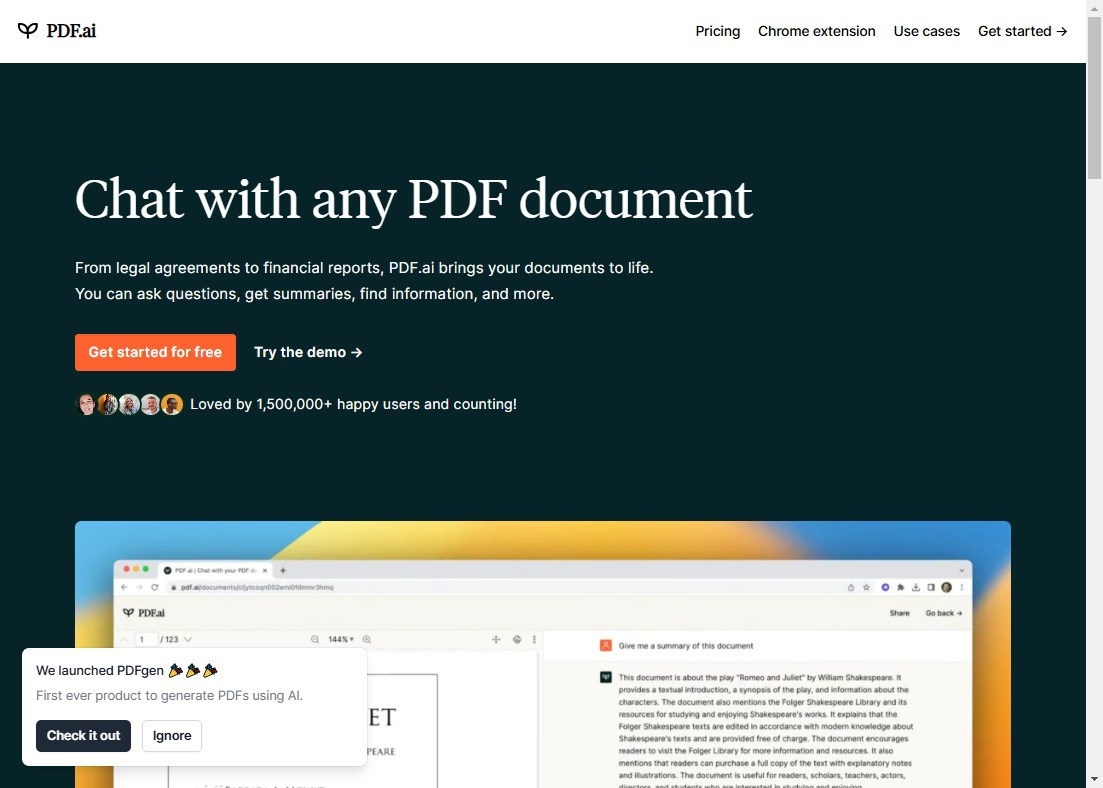
Task: Click the pan/move crosshair icon in the PDF toolbar
Action: pos(496,638)
